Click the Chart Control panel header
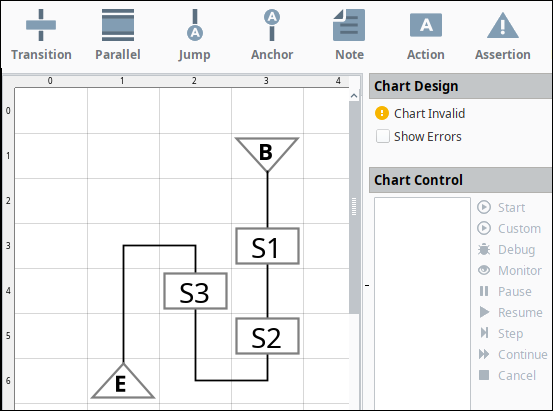 461,180
